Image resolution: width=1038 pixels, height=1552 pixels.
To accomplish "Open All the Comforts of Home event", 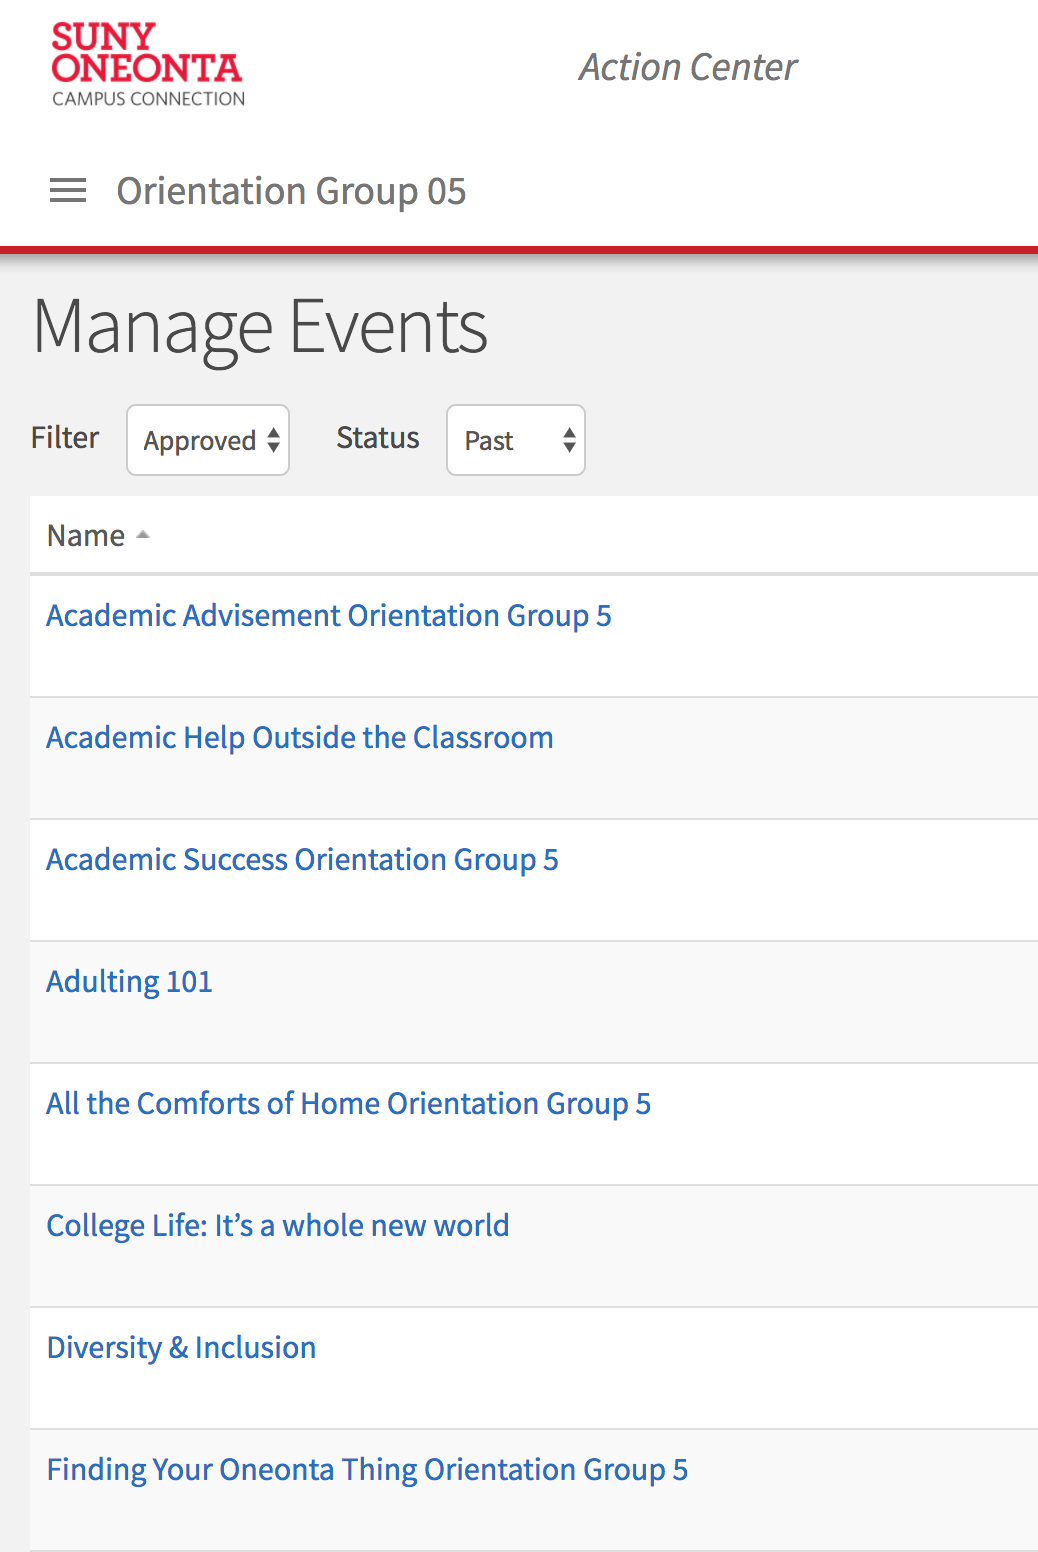I will click(349, 1104).
